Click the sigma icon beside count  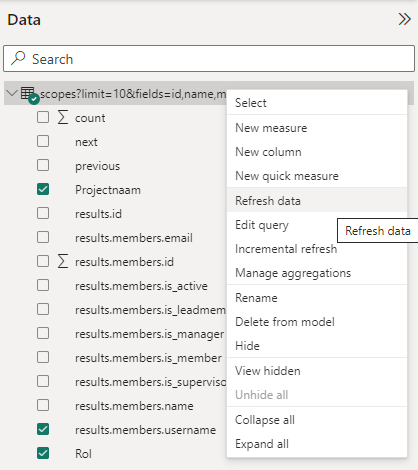tap(63, 117)
